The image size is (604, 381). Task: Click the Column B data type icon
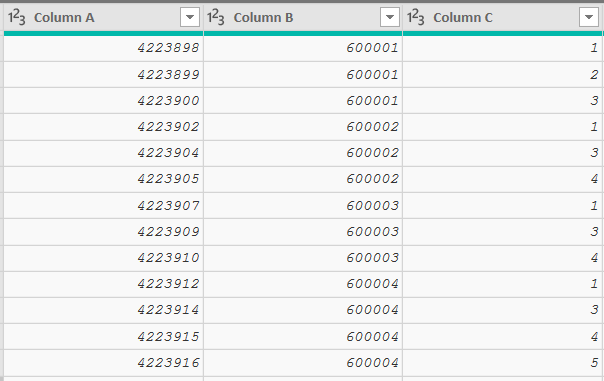coord(215,17)
